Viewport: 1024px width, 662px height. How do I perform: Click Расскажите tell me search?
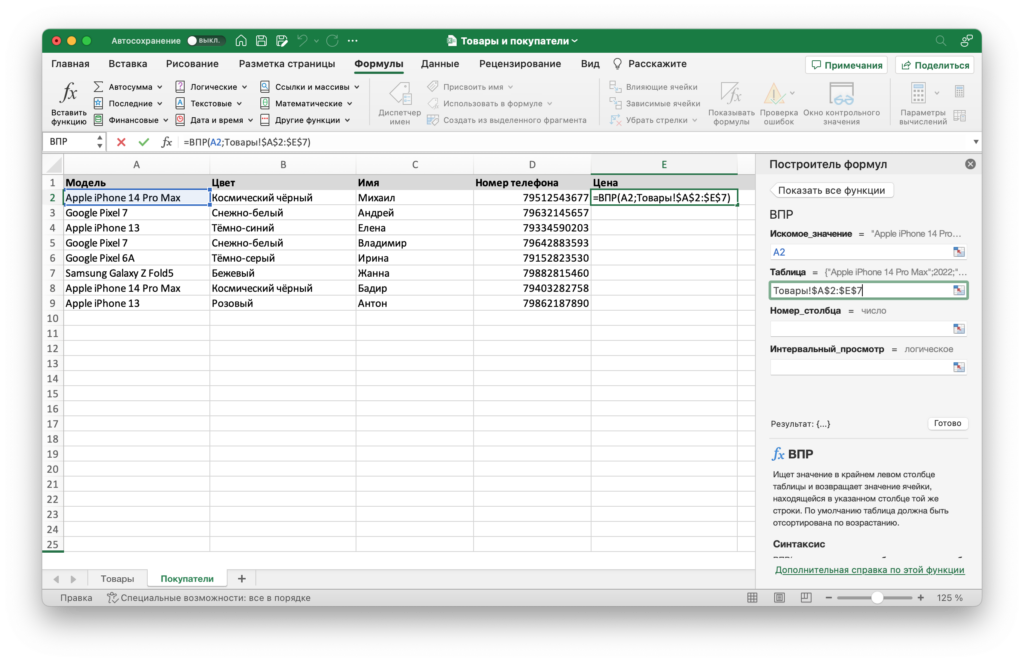click(x=650, y=64)
